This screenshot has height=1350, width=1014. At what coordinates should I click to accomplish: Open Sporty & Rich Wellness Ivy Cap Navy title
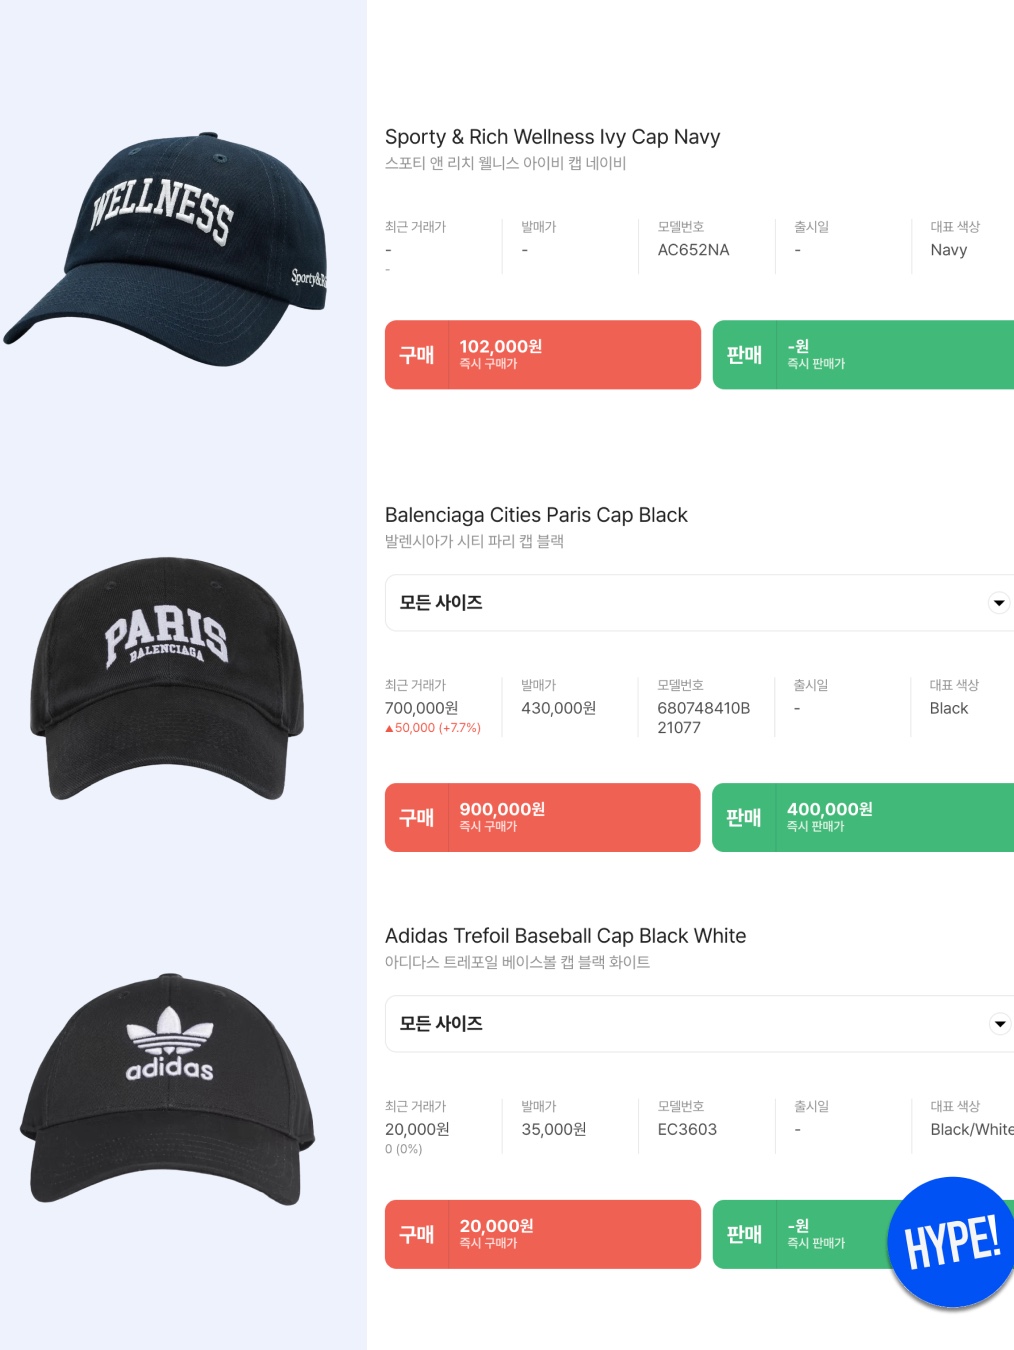[552, 137]
